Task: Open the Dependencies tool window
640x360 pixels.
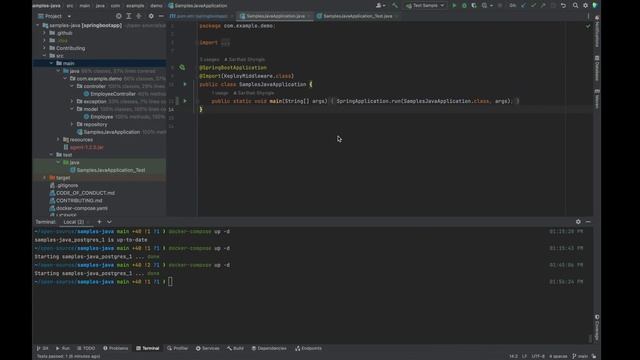Action: pyautogui.click(x=269, y=348)
